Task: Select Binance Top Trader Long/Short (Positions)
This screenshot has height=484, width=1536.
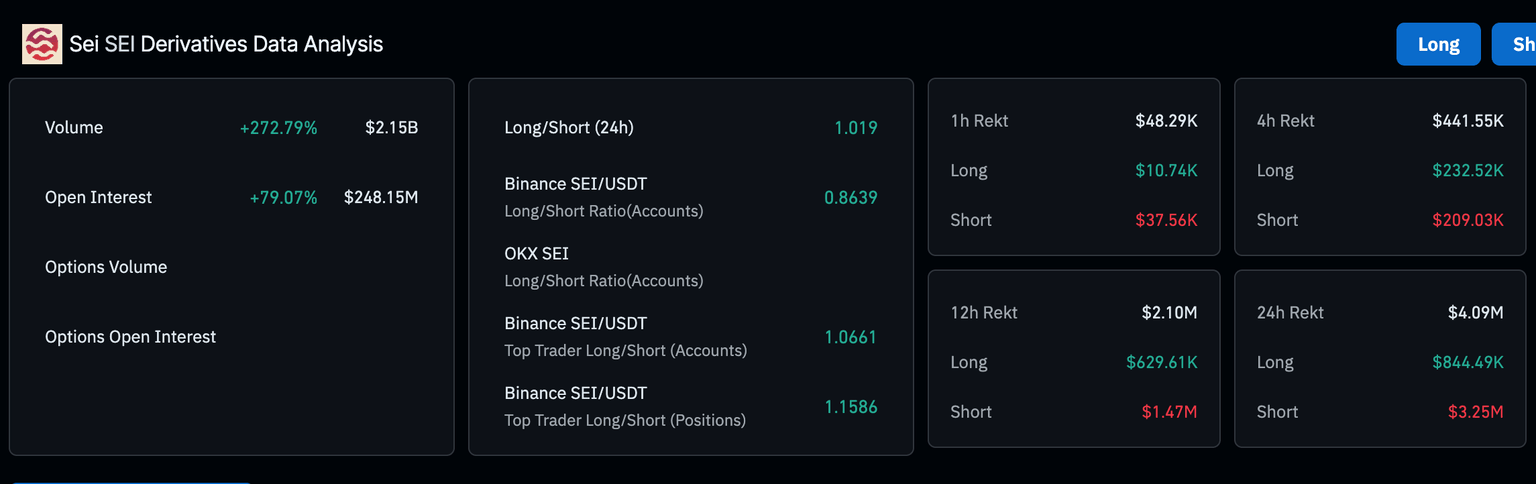Action: click(x=625, y=406)
